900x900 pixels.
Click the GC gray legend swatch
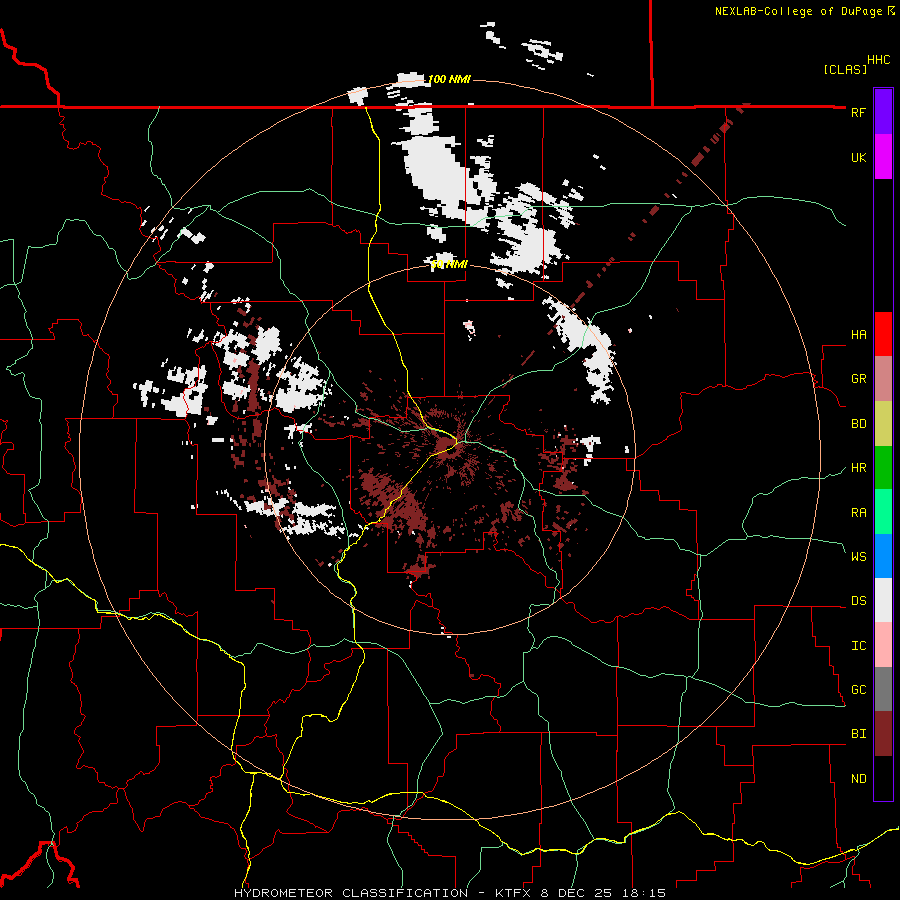click(883, 689)
